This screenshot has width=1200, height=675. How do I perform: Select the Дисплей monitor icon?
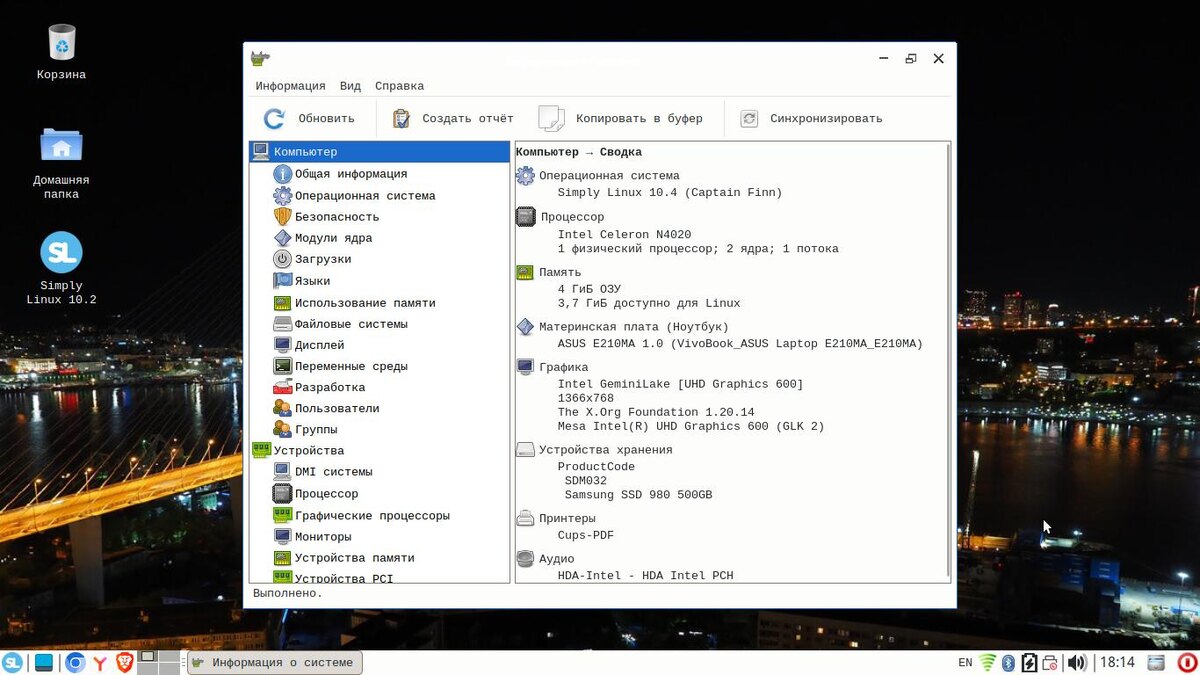[x=282, y=345]
